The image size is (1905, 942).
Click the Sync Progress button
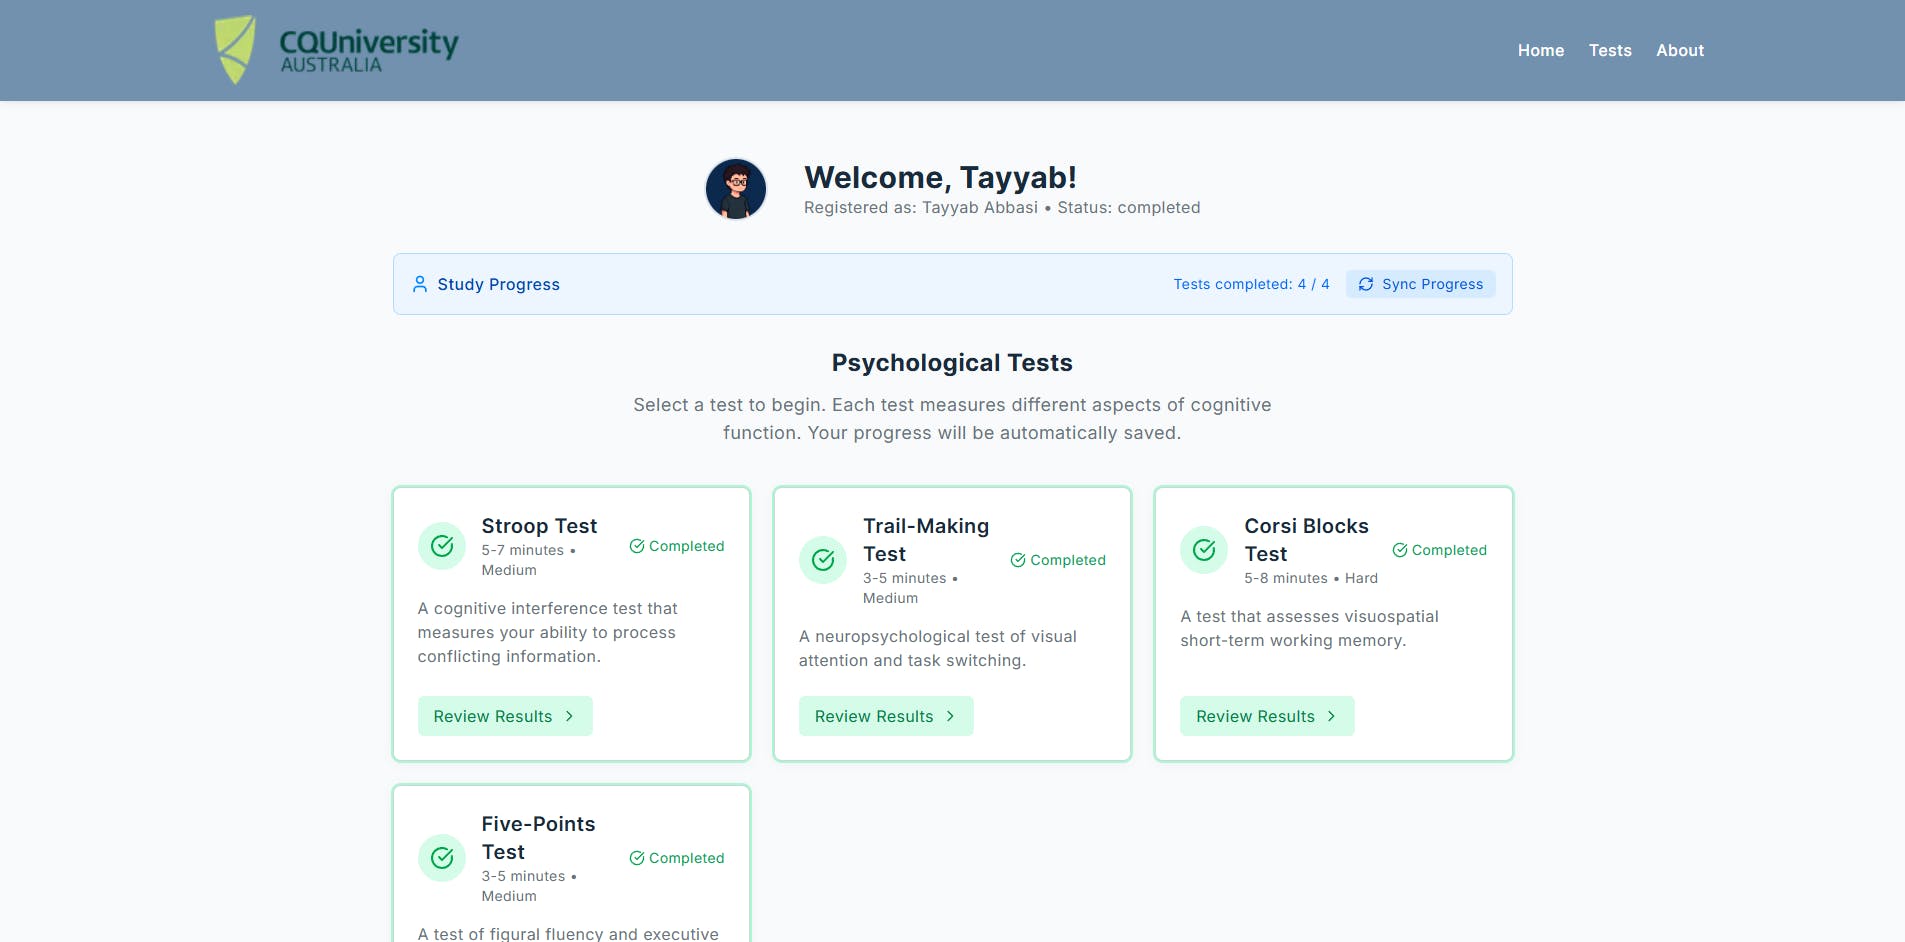click(x=1421, y=284)
